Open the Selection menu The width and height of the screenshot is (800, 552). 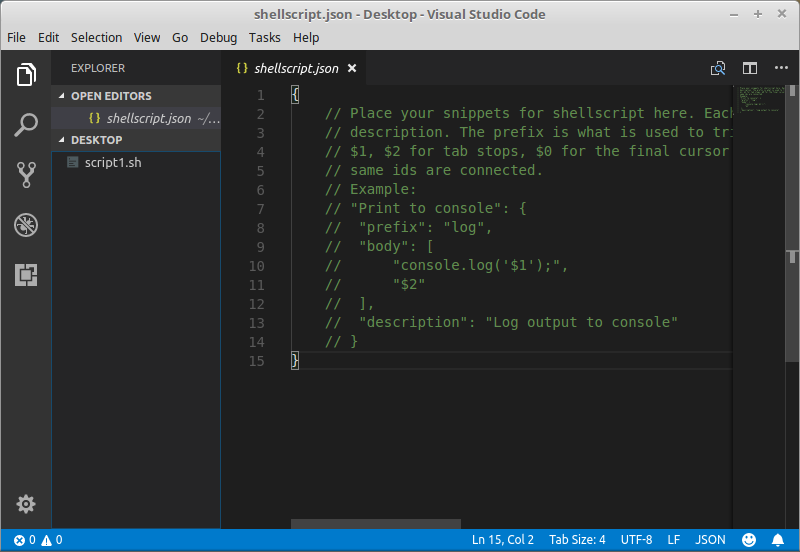click(x=96, y=37)
